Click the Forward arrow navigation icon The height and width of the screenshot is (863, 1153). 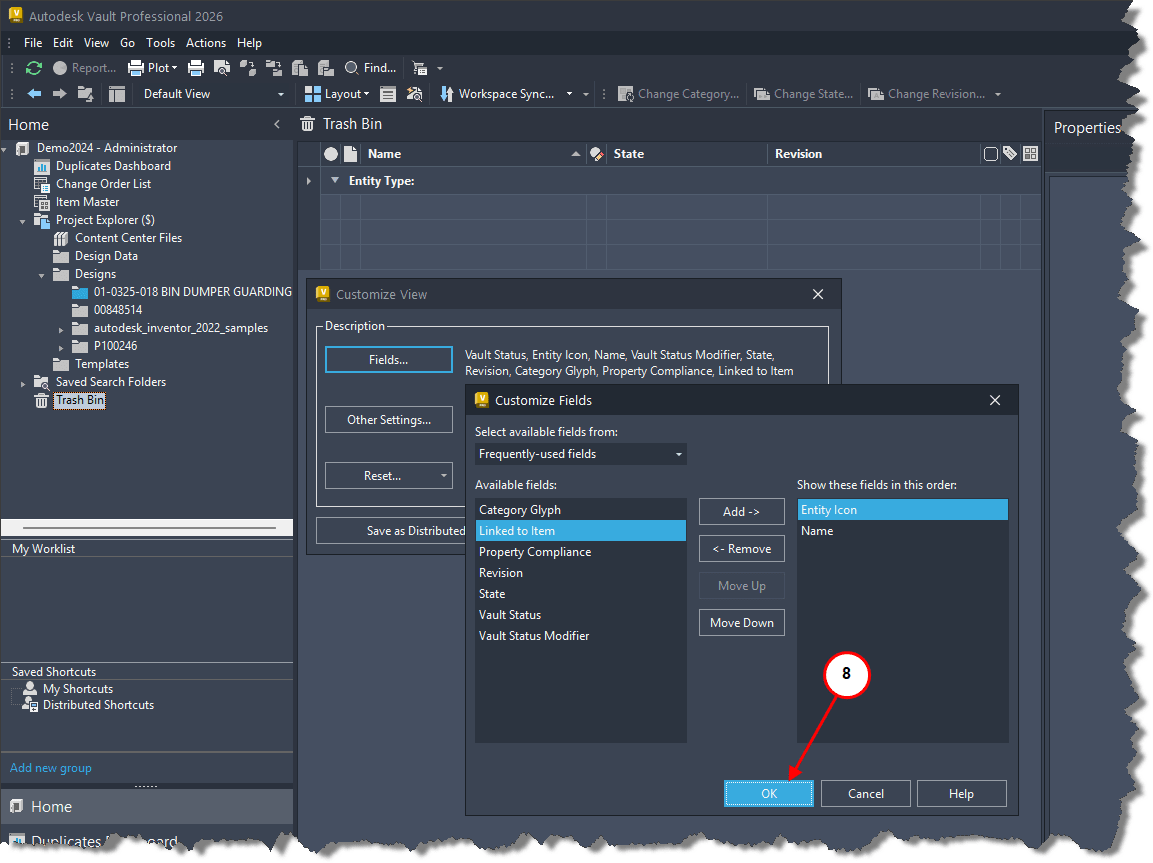pyautogui.click(x=60, y=94)
